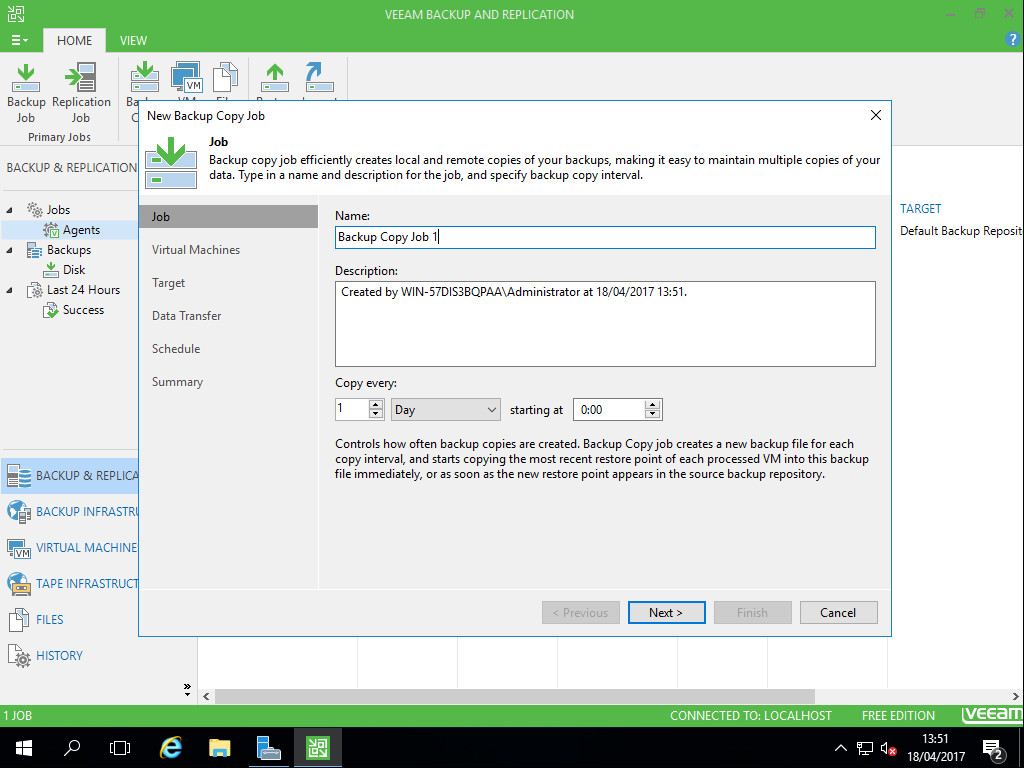Open the main hamburger menu

click(20, 40)
